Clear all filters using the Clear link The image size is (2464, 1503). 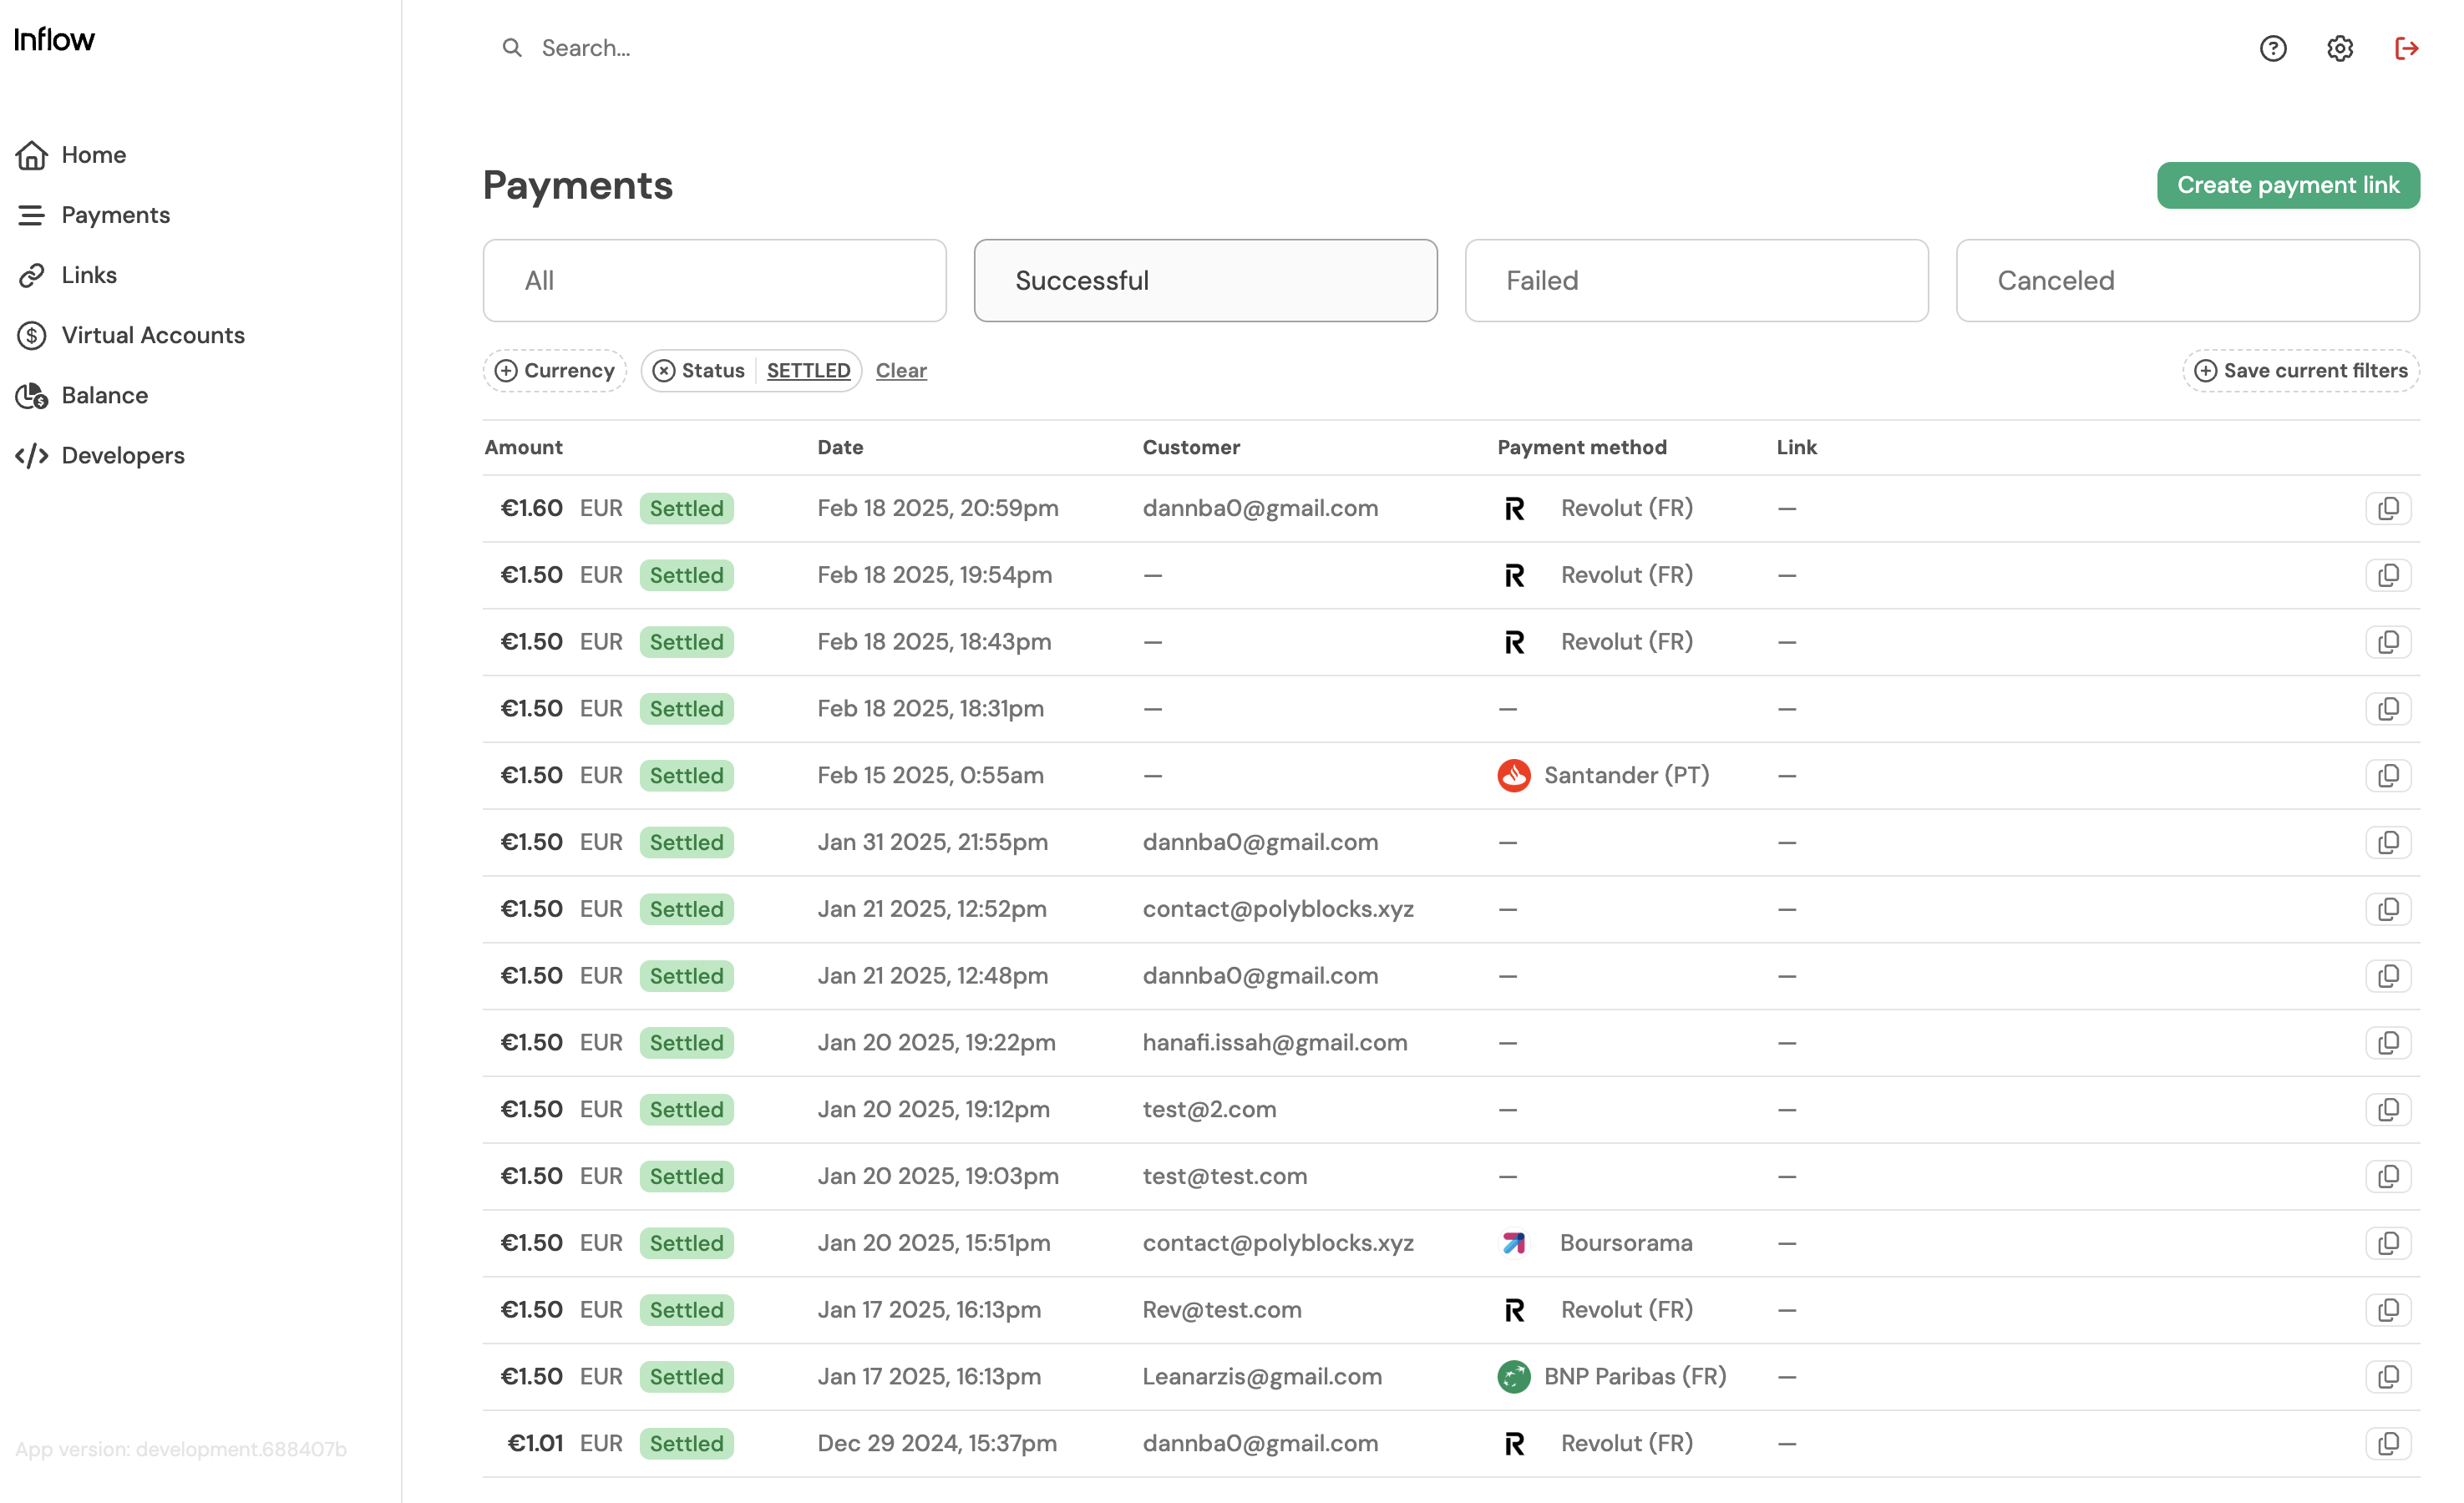tap(901, 371)
